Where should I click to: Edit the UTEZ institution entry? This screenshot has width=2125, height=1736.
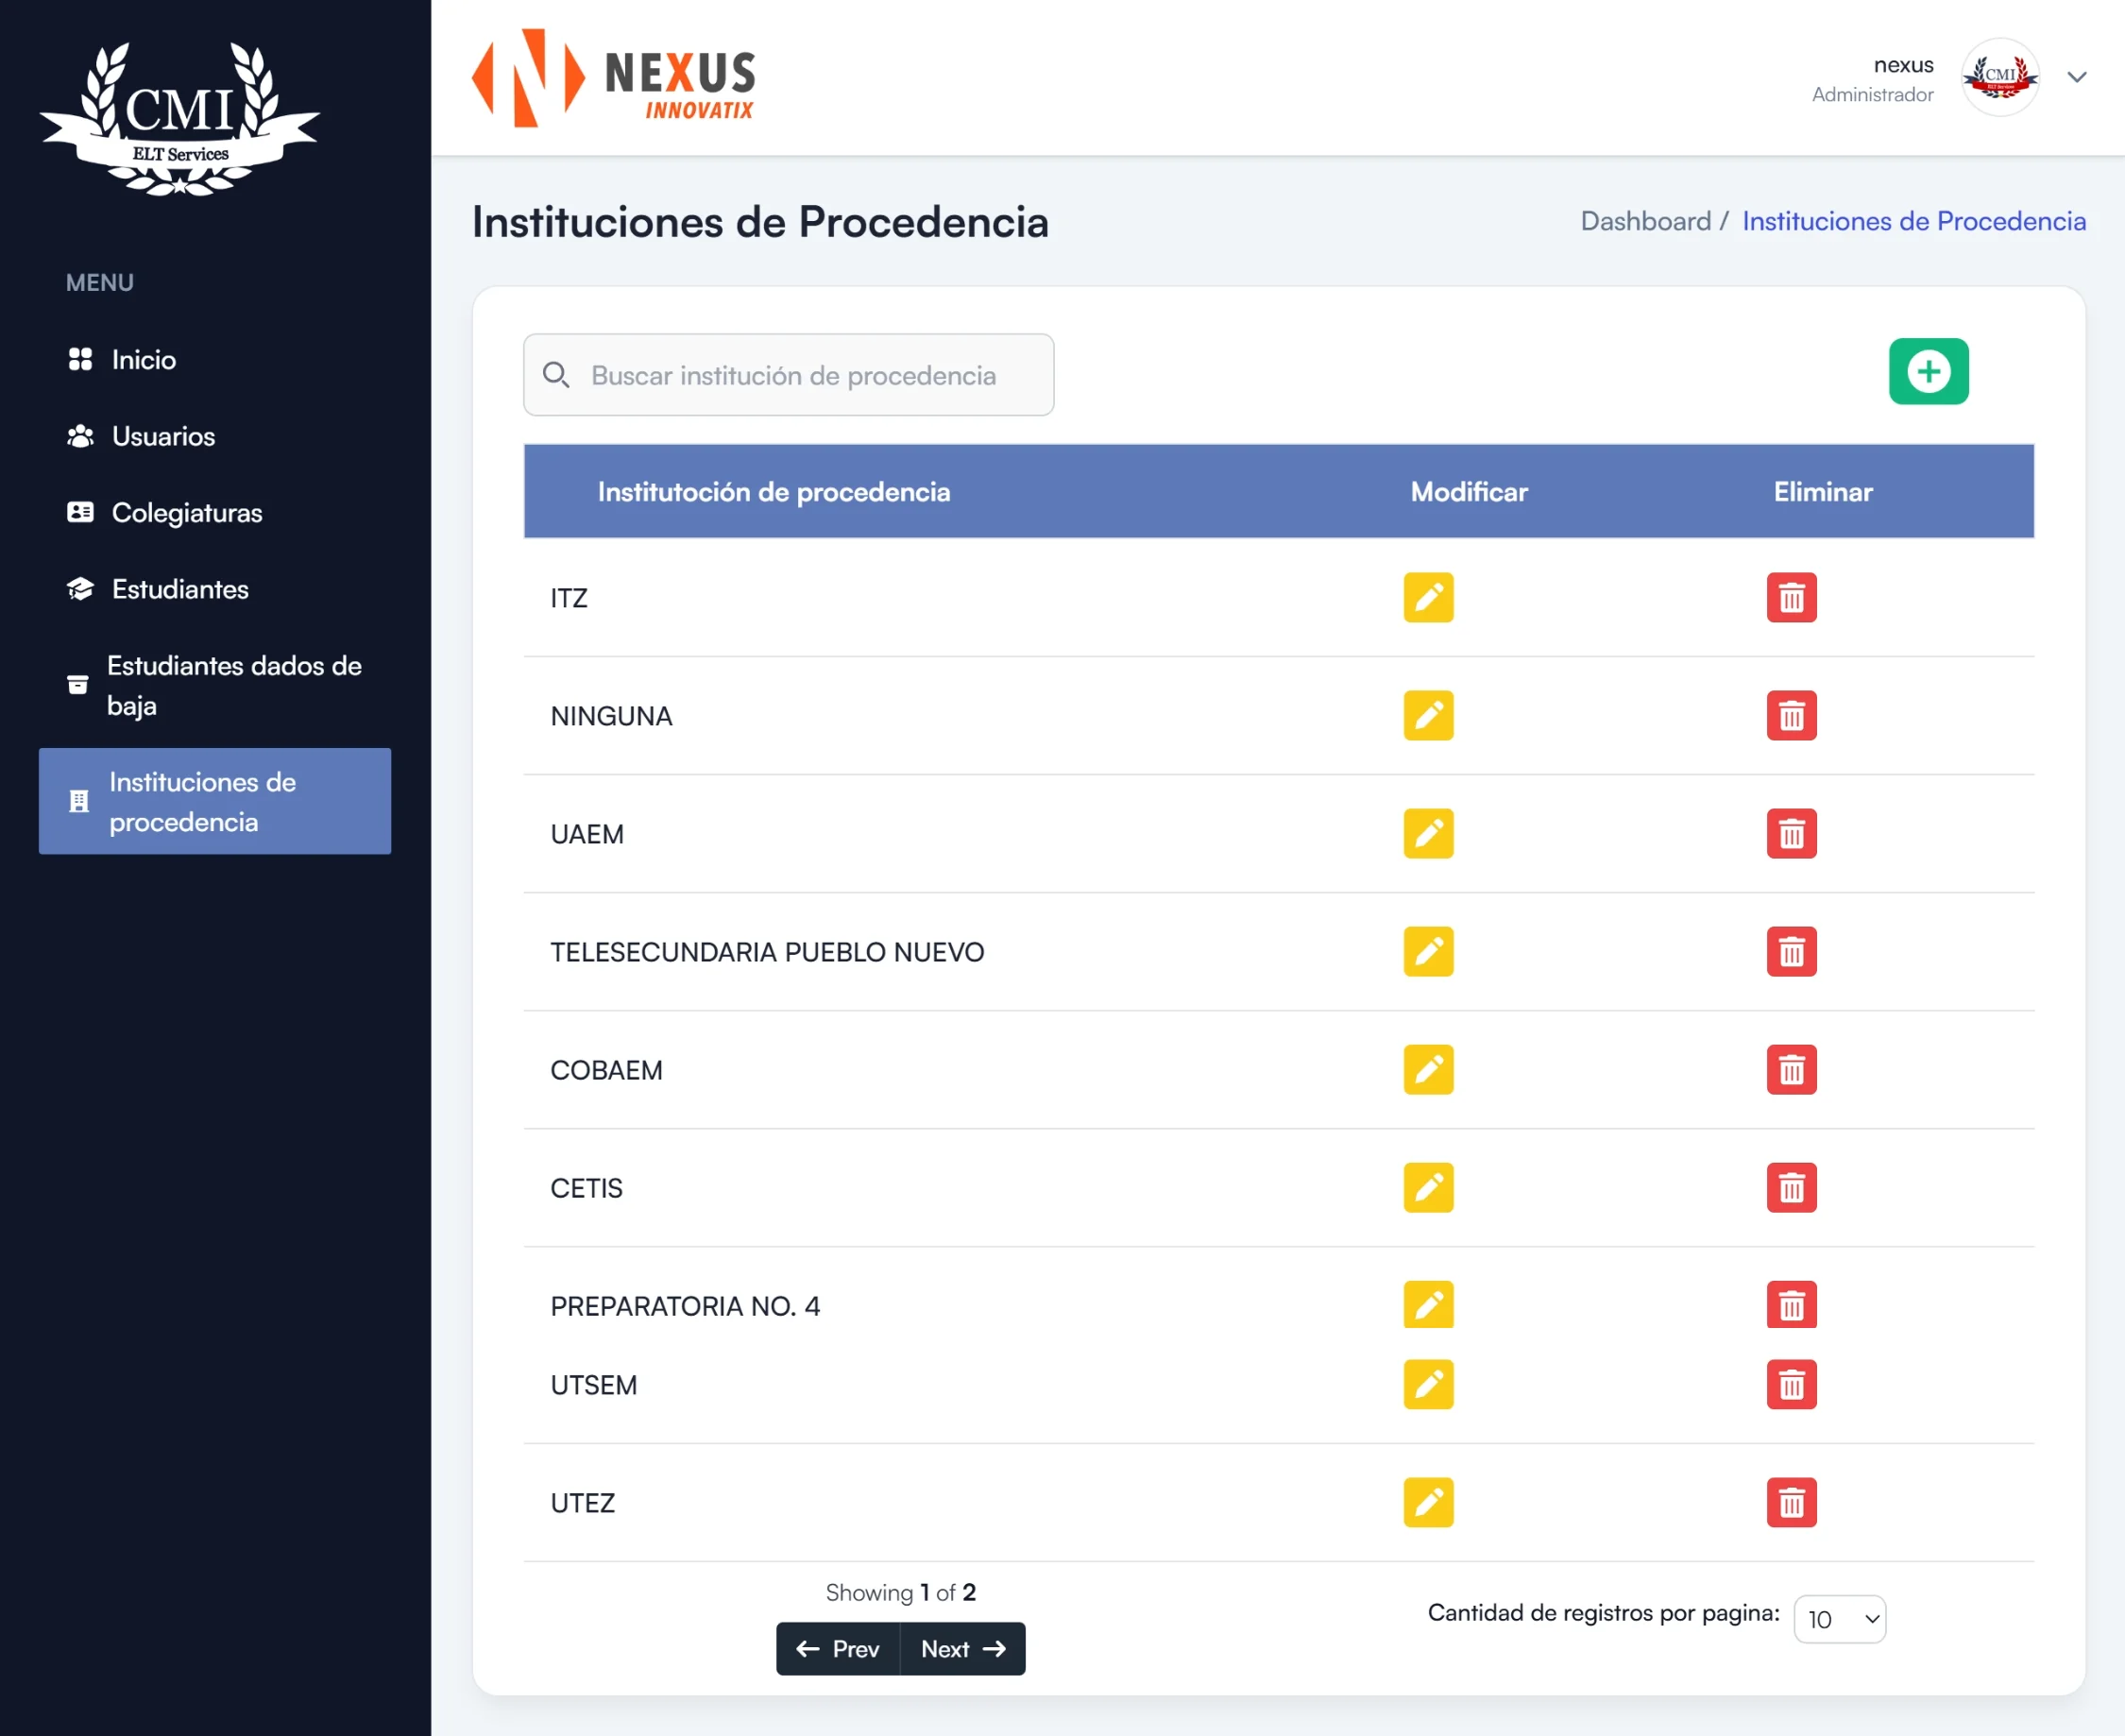coord(1427,1503)
